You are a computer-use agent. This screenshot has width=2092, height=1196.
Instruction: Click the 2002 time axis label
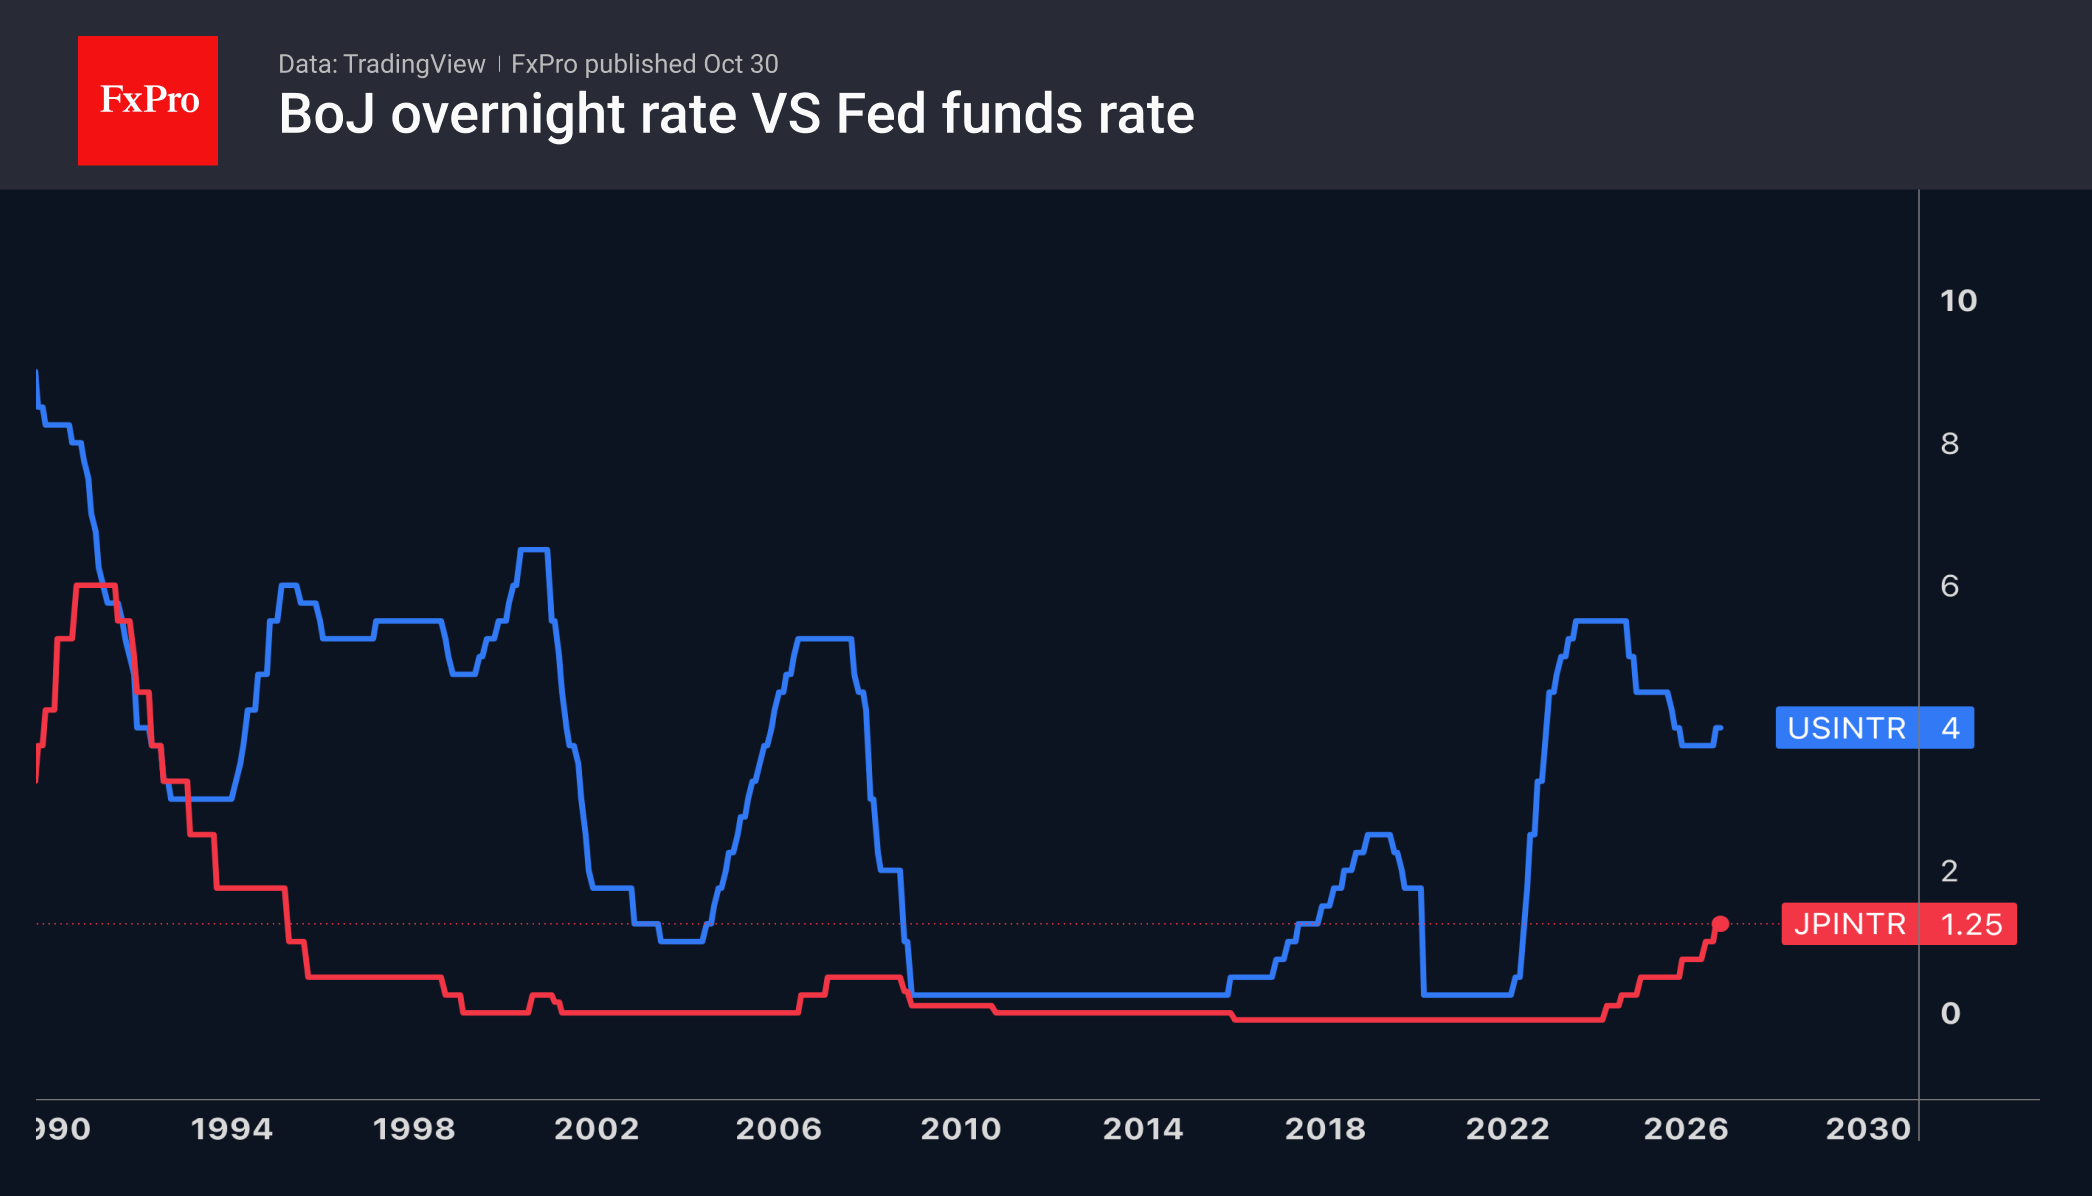pos(596,1129)
